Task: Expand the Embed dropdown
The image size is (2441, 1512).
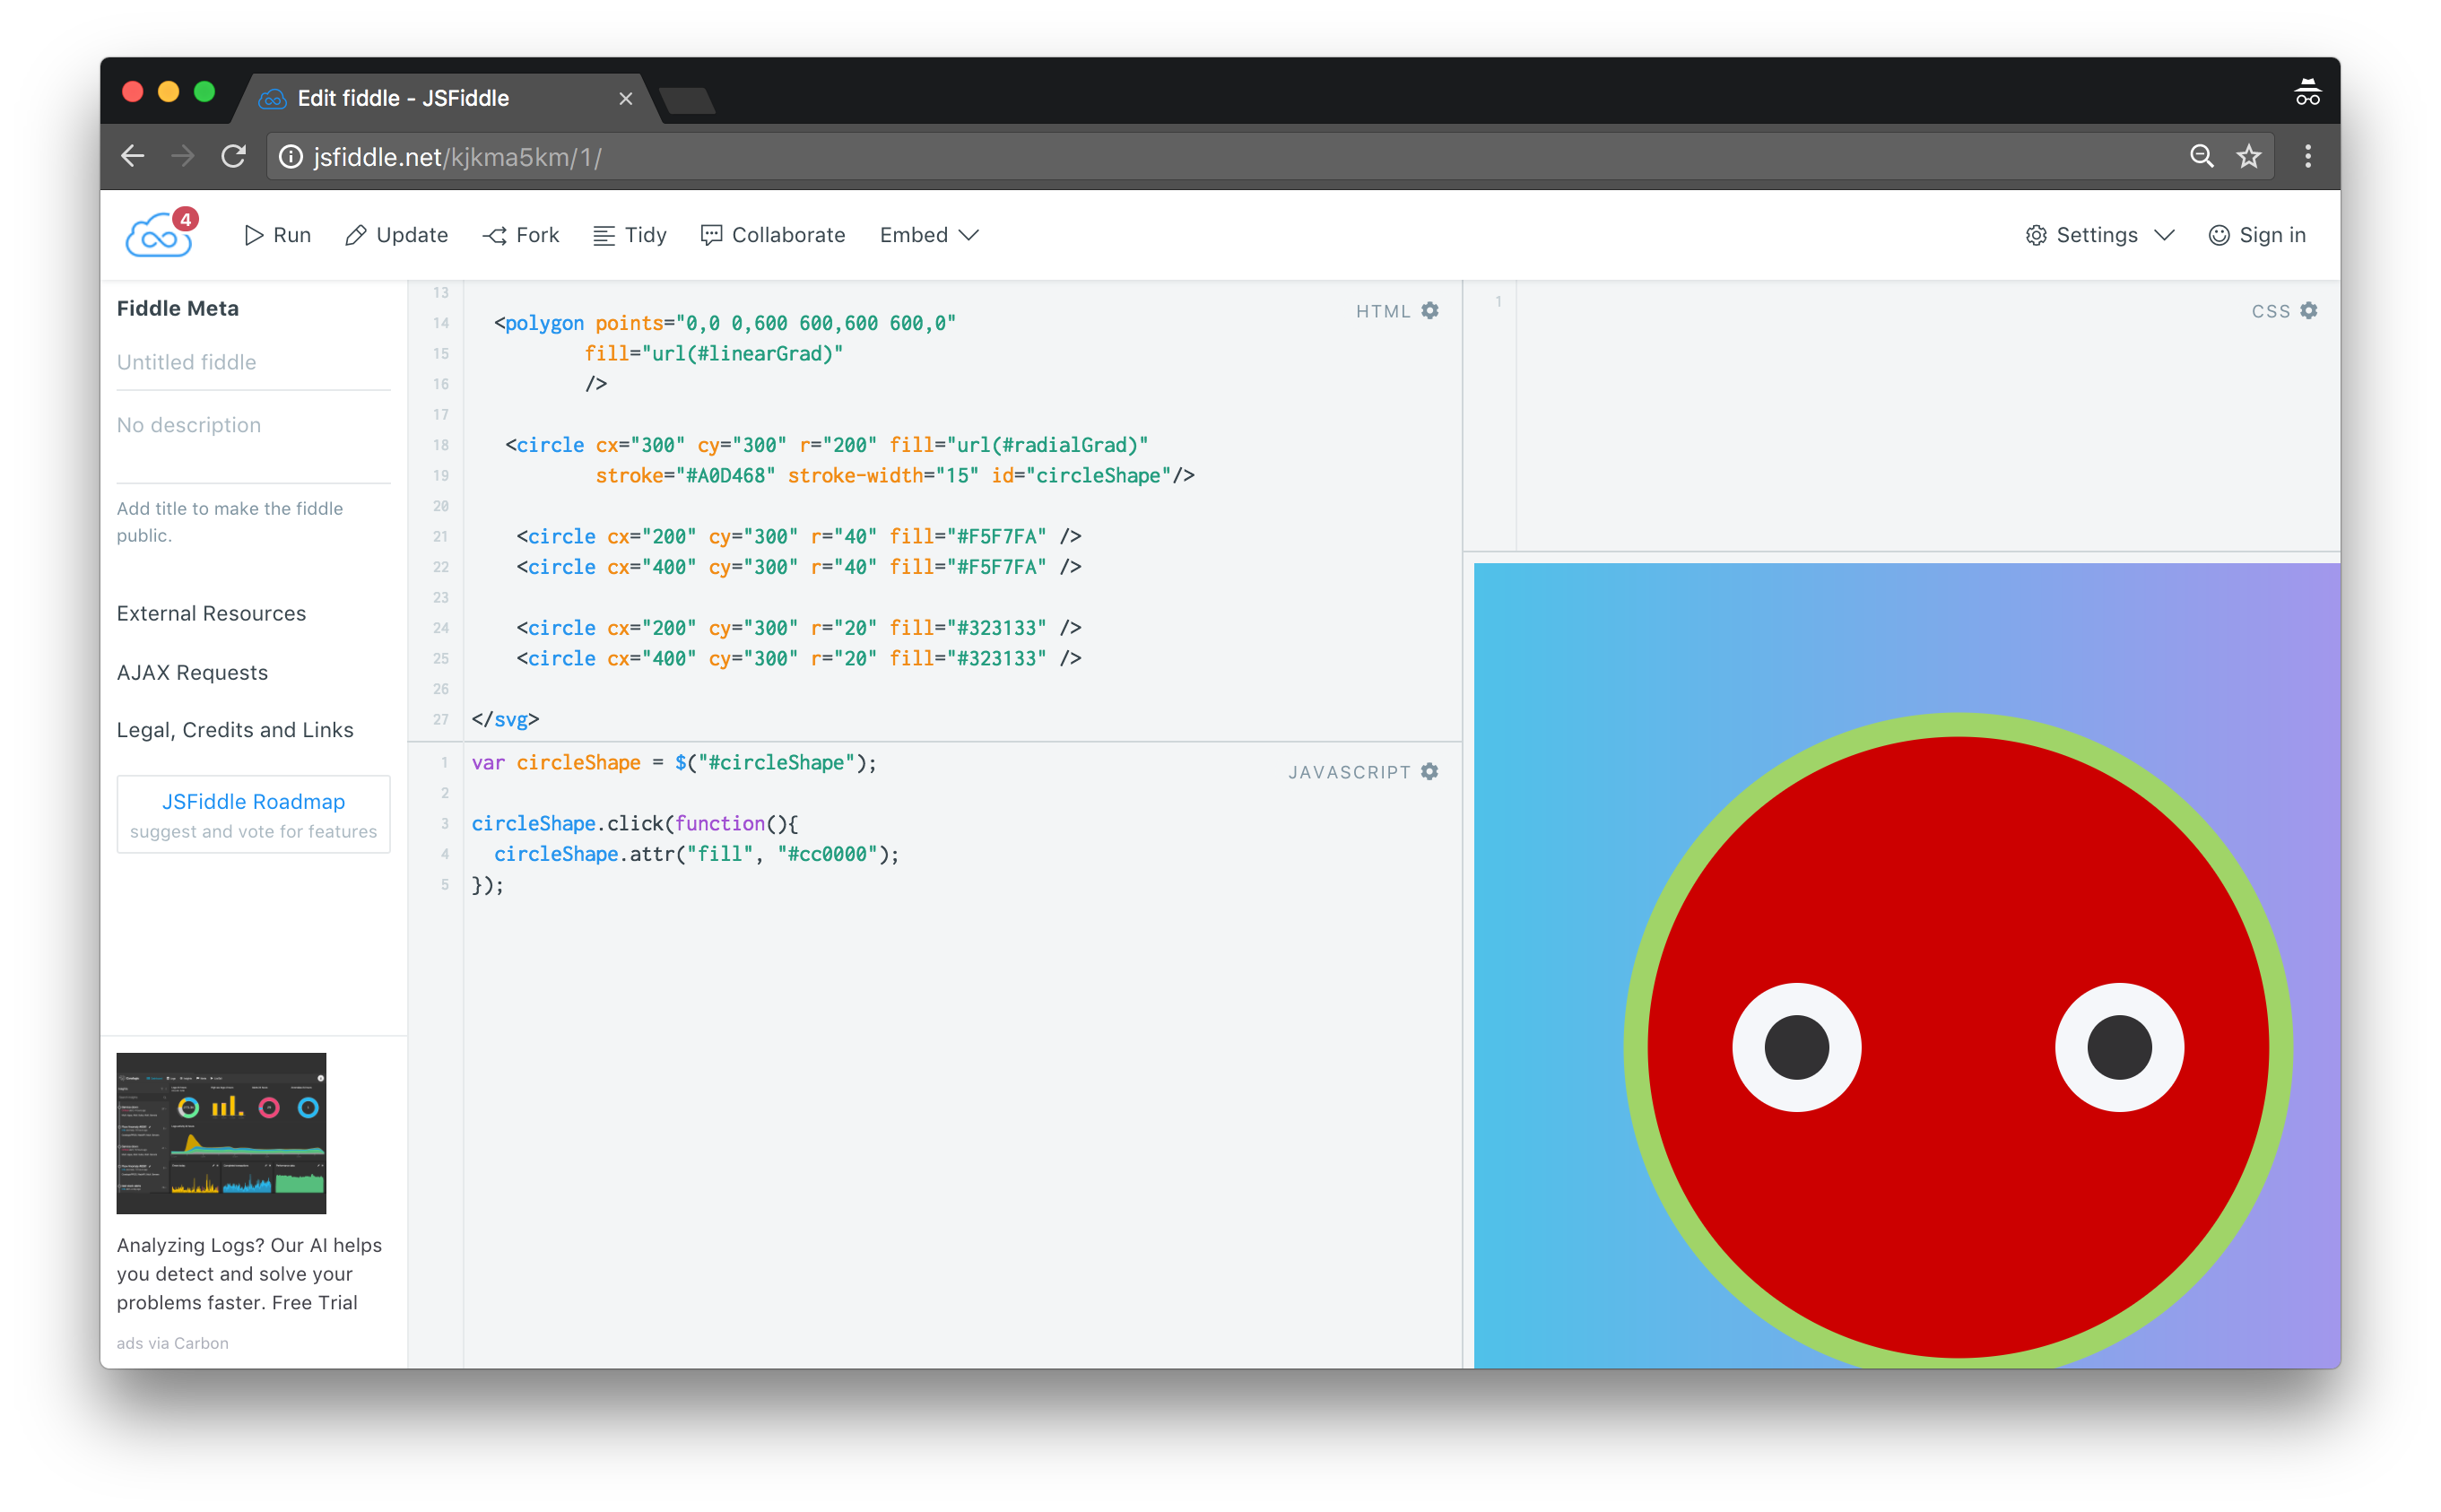Action: pos(928,235)
